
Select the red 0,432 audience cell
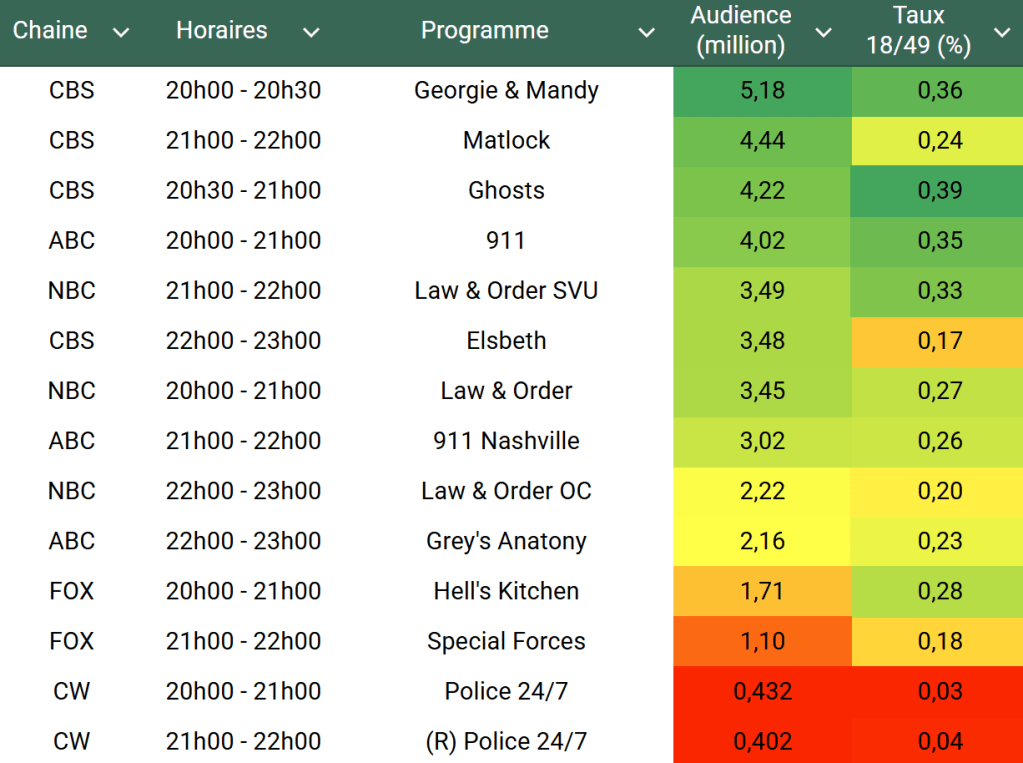pos(762,691)
